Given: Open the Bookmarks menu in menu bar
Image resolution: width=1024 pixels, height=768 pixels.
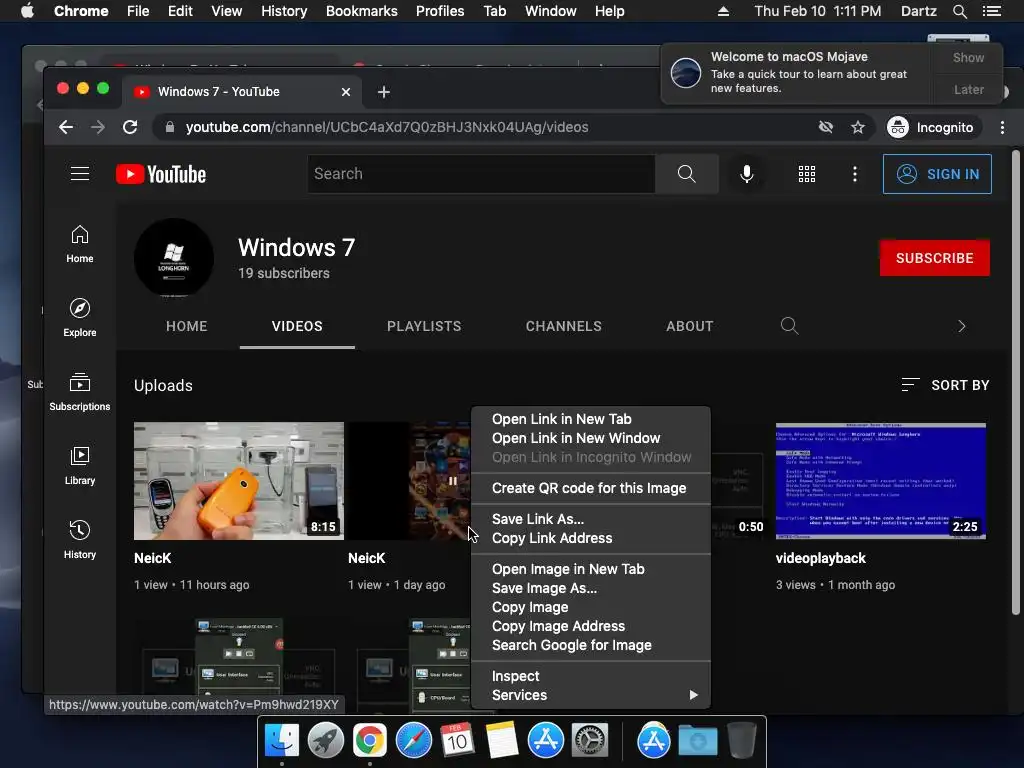Looking at the screenshot, I should (362, 11).
